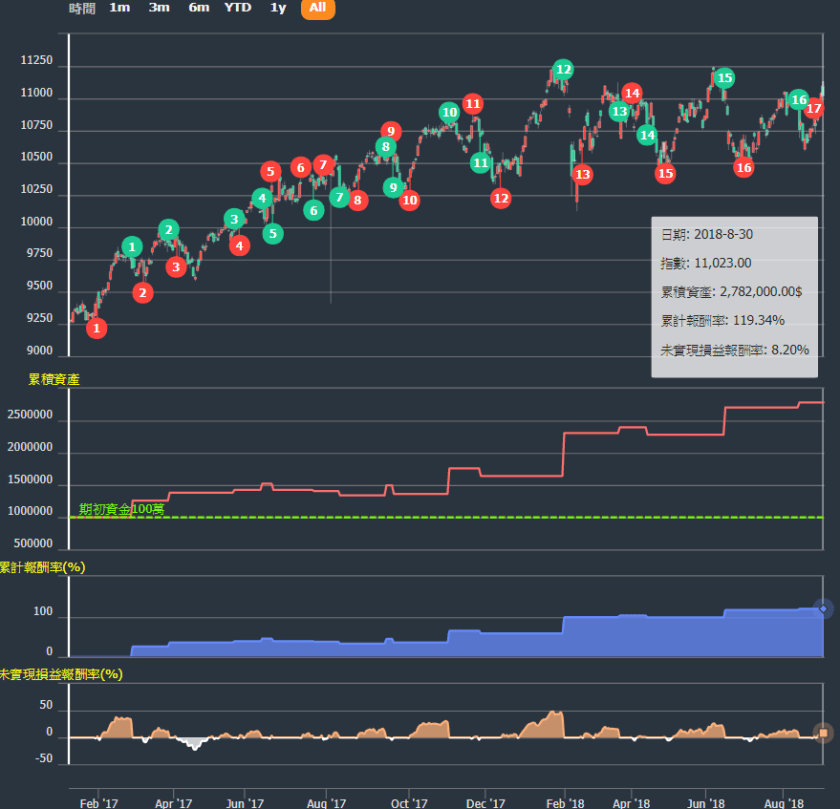Click green trade marker number 12

click(x=563, y=70)
